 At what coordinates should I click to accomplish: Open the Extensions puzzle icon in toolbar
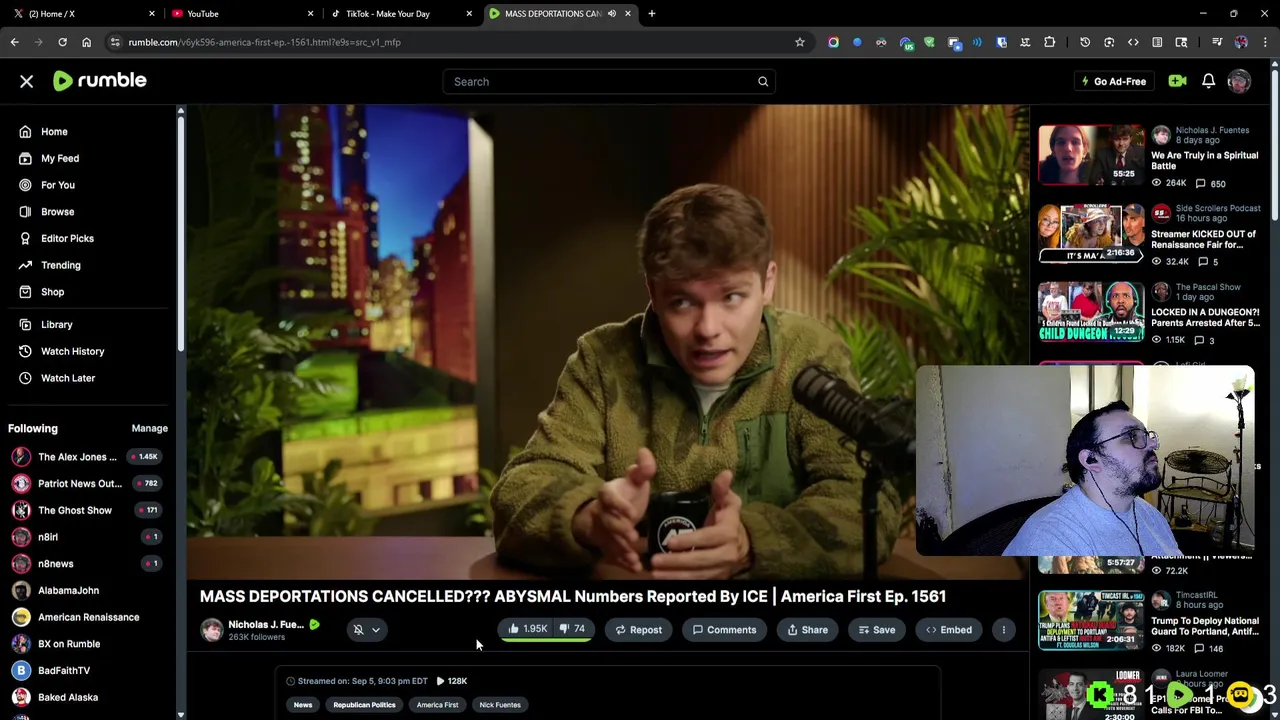pos(1049,42)
